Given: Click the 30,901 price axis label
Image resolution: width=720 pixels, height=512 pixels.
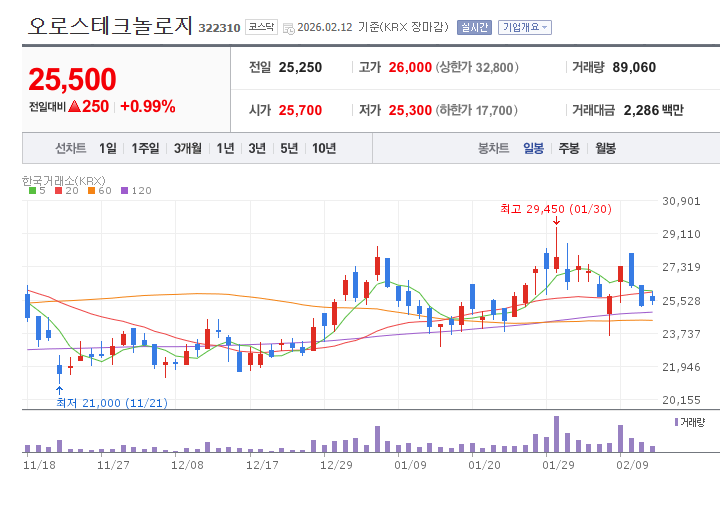Looking at the screenshot, I should coord(681,201).
